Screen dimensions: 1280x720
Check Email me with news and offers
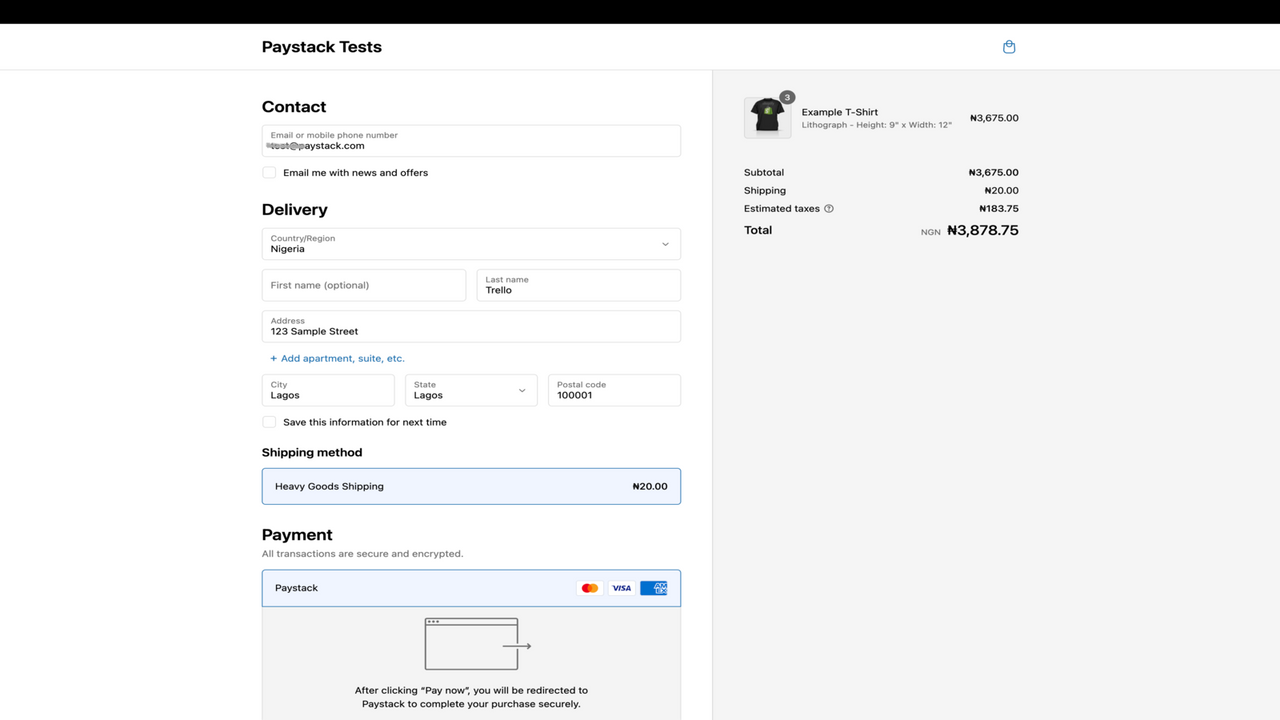point(269,173)
